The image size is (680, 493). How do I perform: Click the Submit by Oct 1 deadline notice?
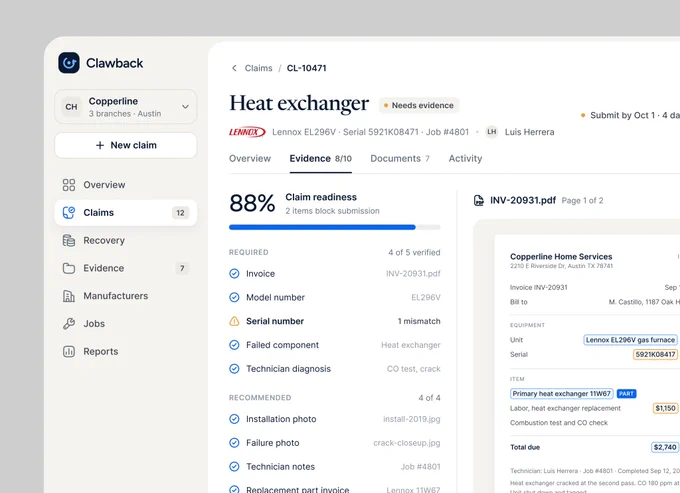630,115
